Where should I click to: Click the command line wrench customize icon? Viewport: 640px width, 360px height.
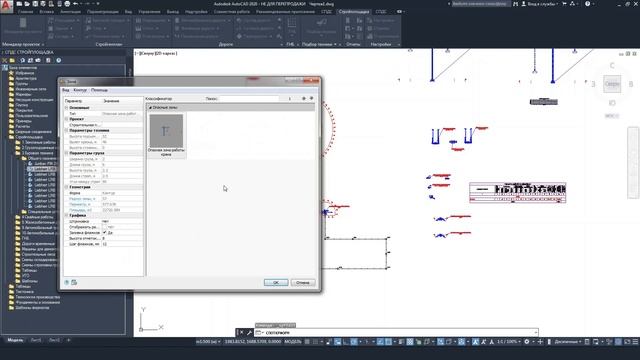[249, 333]
